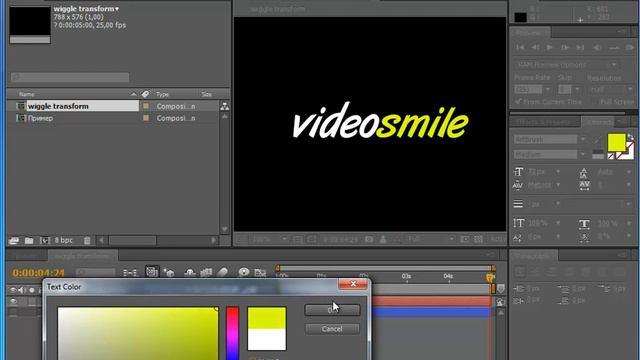Open the Composition Mini-Flowchart icon
640x360 pixels.
(130, 272)
